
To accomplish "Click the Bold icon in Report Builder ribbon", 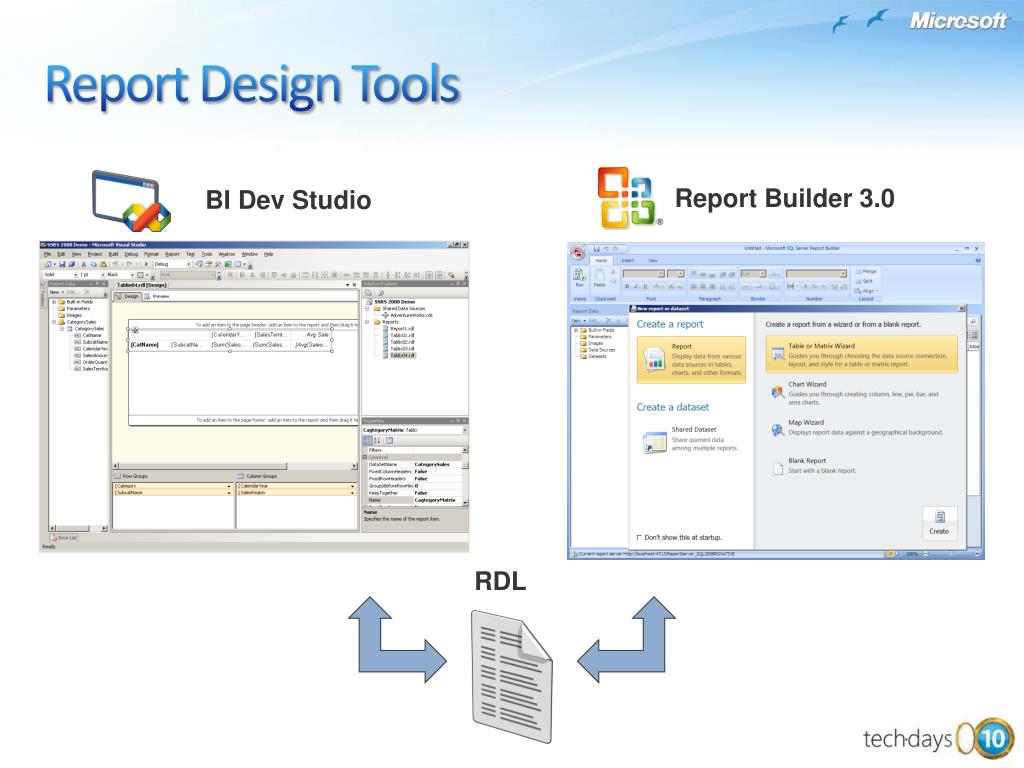I will click(x=627, y=286).
